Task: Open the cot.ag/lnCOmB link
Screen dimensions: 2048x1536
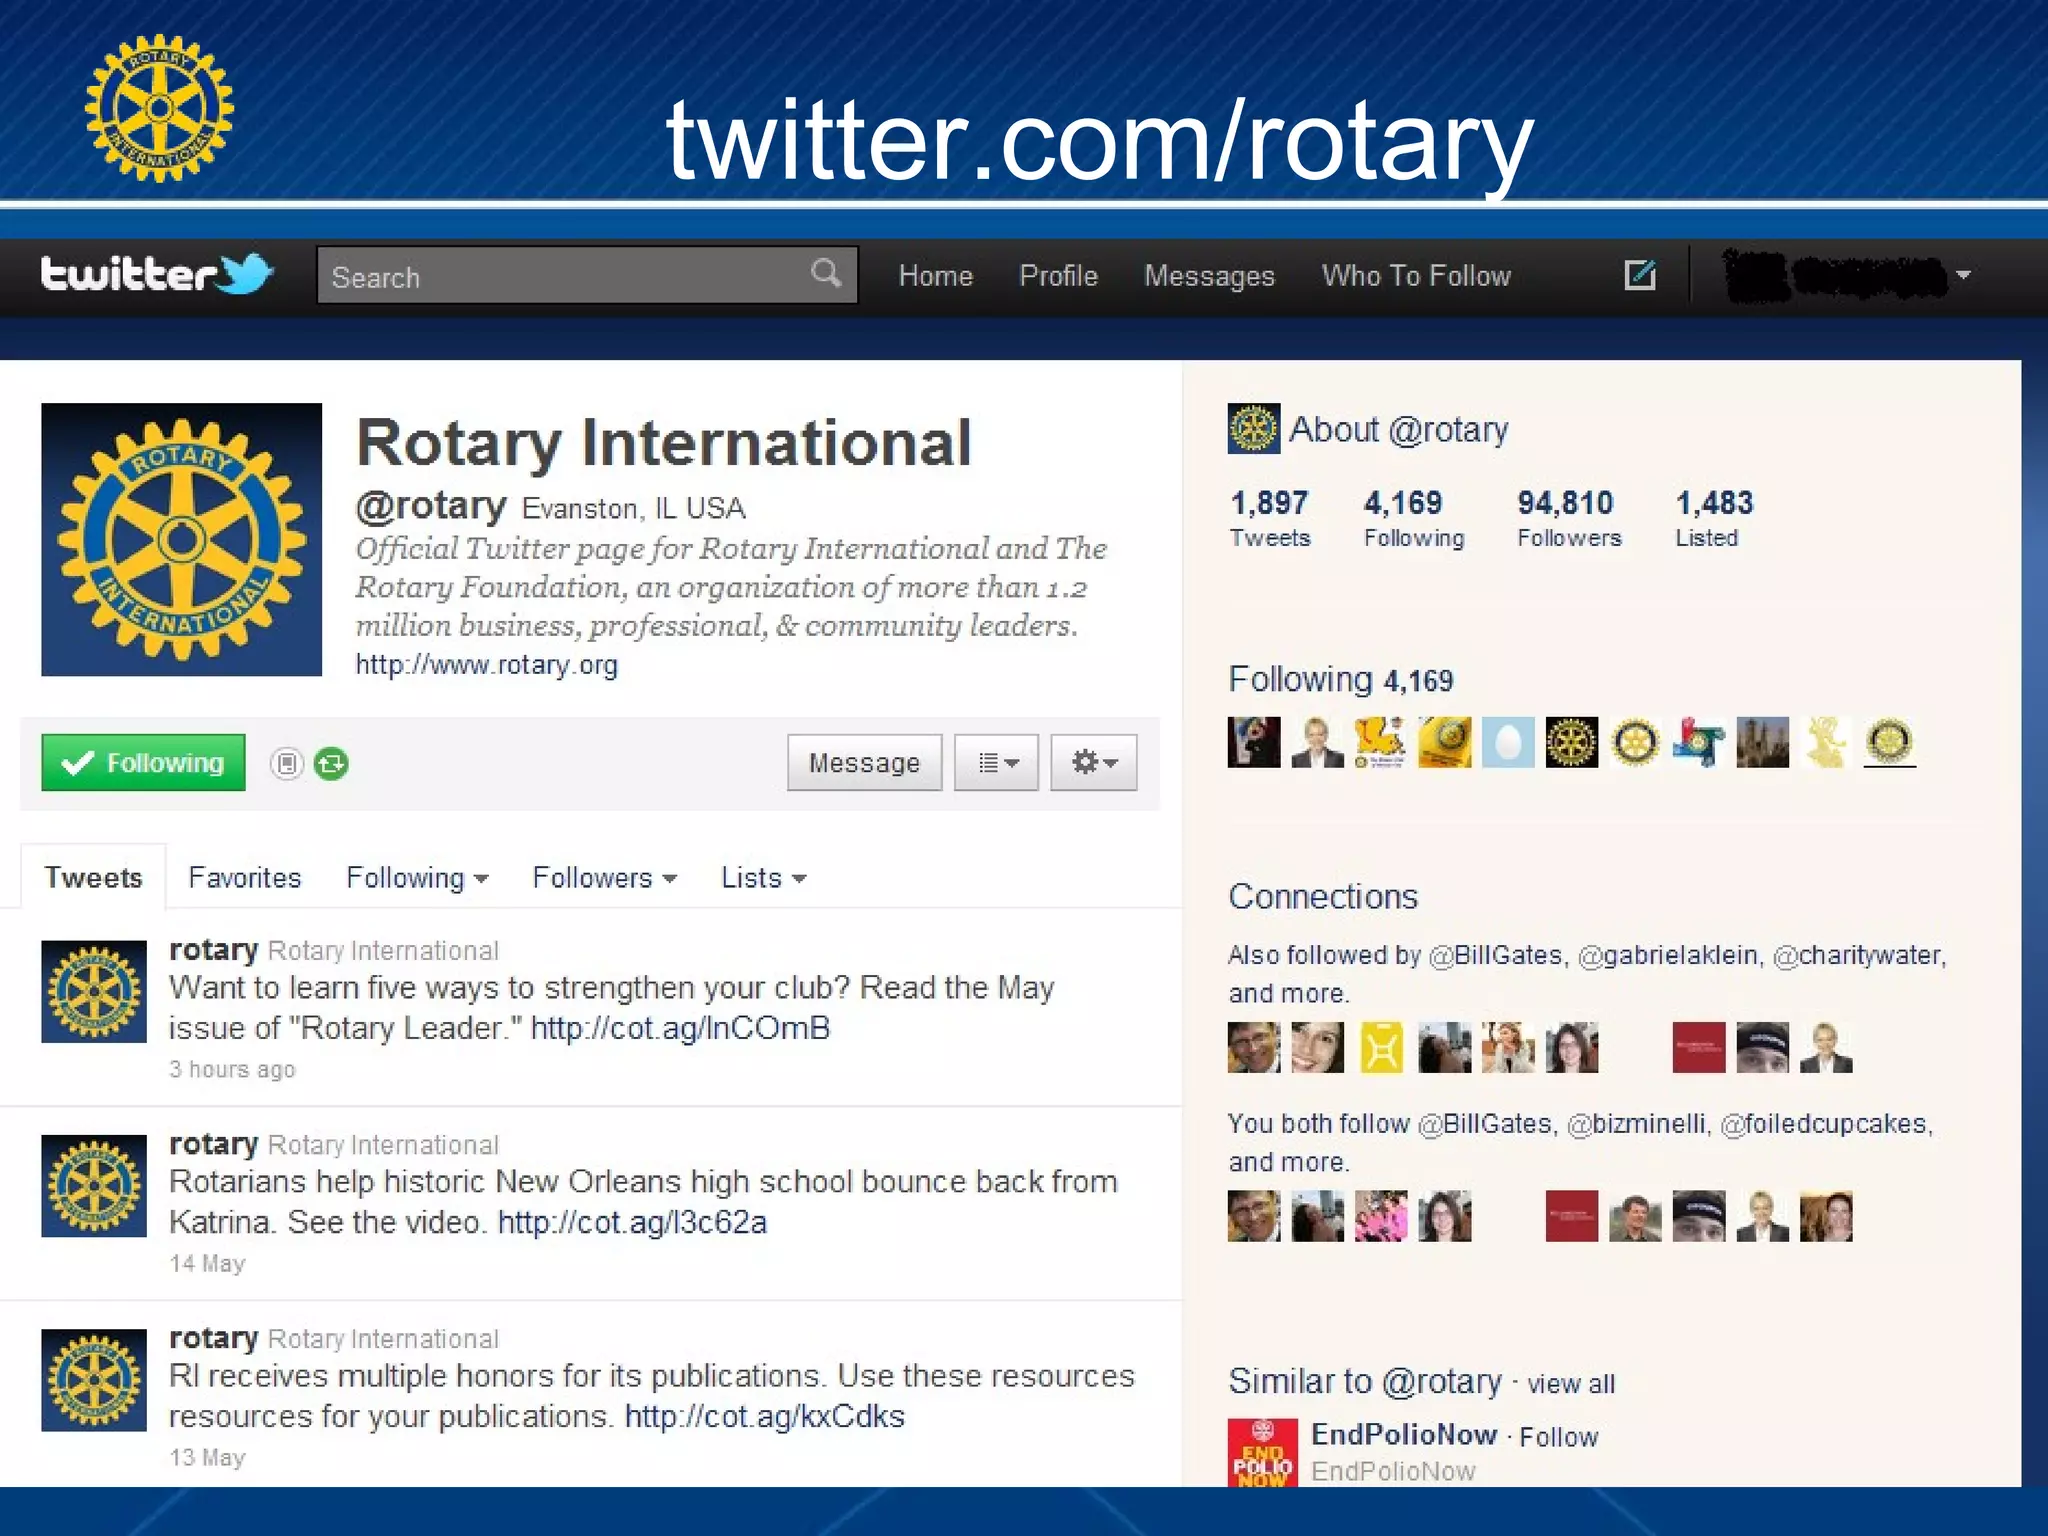Action: click(x=680, y=1028)
